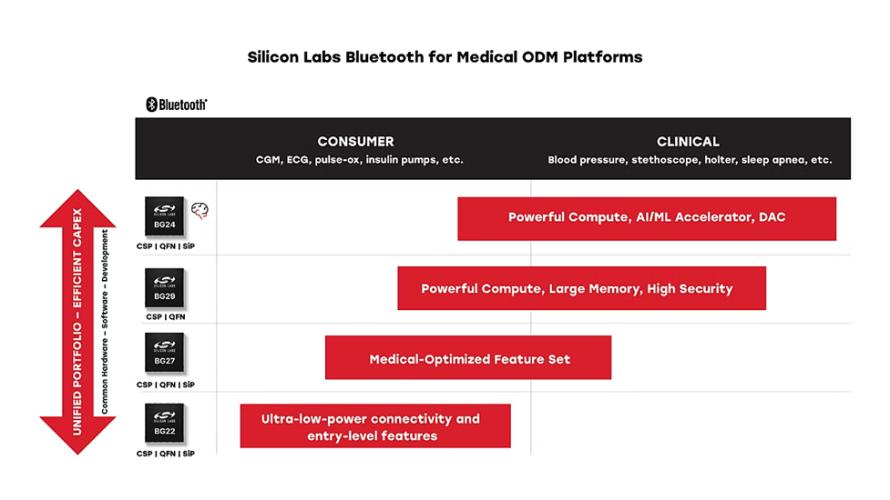This screenshot has width=890, height=500.
Task: Click the page title Silicon Labs Bluetooth heading
Action: [445, 57]
